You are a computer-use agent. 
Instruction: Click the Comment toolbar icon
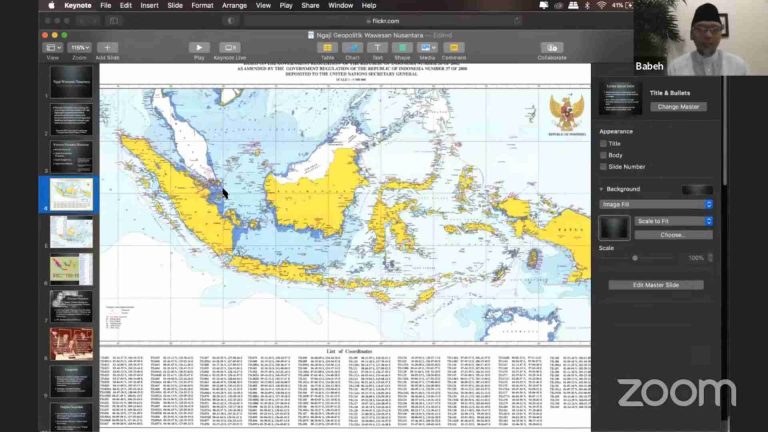coord(453,47)
